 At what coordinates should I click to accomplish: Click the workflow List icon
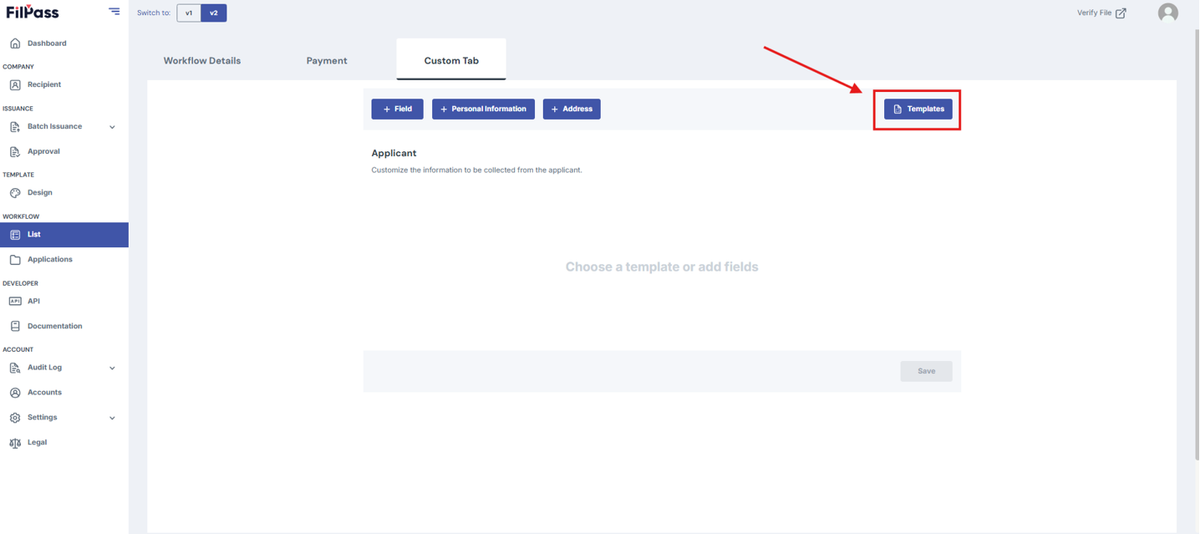[15, 235]
